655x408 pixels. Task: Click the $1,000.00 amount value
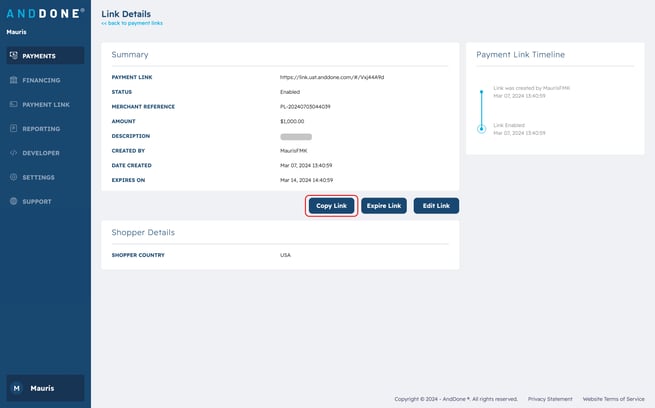[292, 122]
